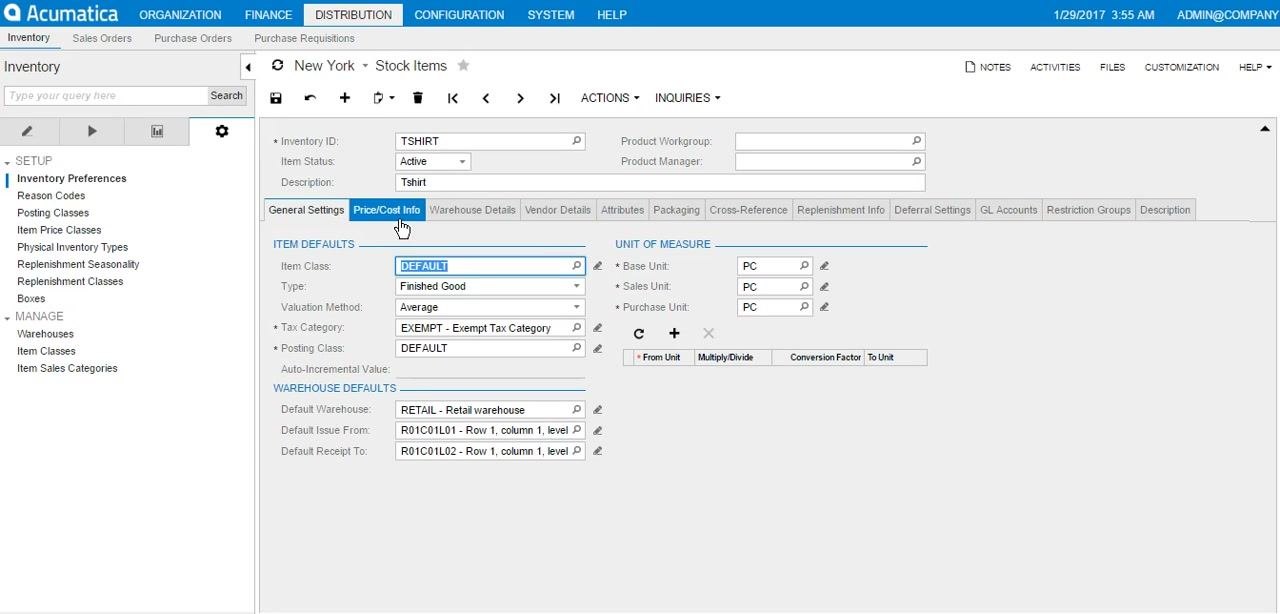
Task: Open FILES link
Action: [1112, 67]
